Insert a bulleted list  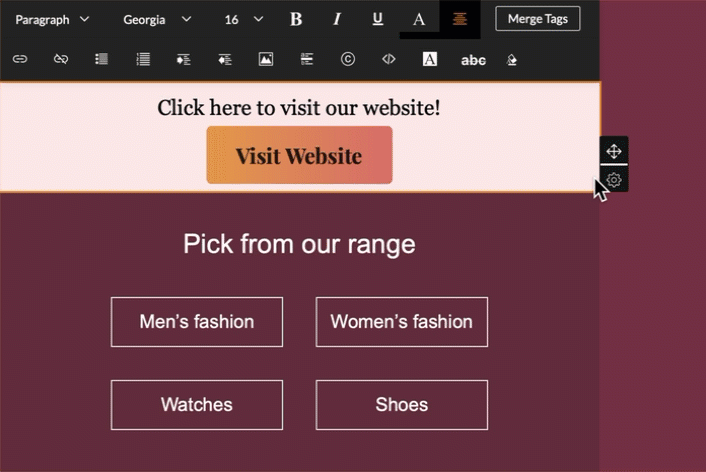tap(101, 59)
